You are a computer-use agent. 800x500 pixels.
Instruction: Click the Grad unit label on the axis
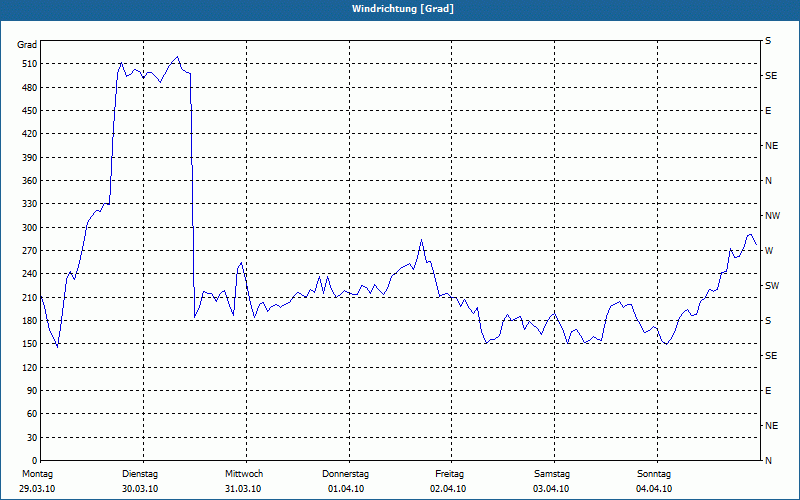(27, 45)
